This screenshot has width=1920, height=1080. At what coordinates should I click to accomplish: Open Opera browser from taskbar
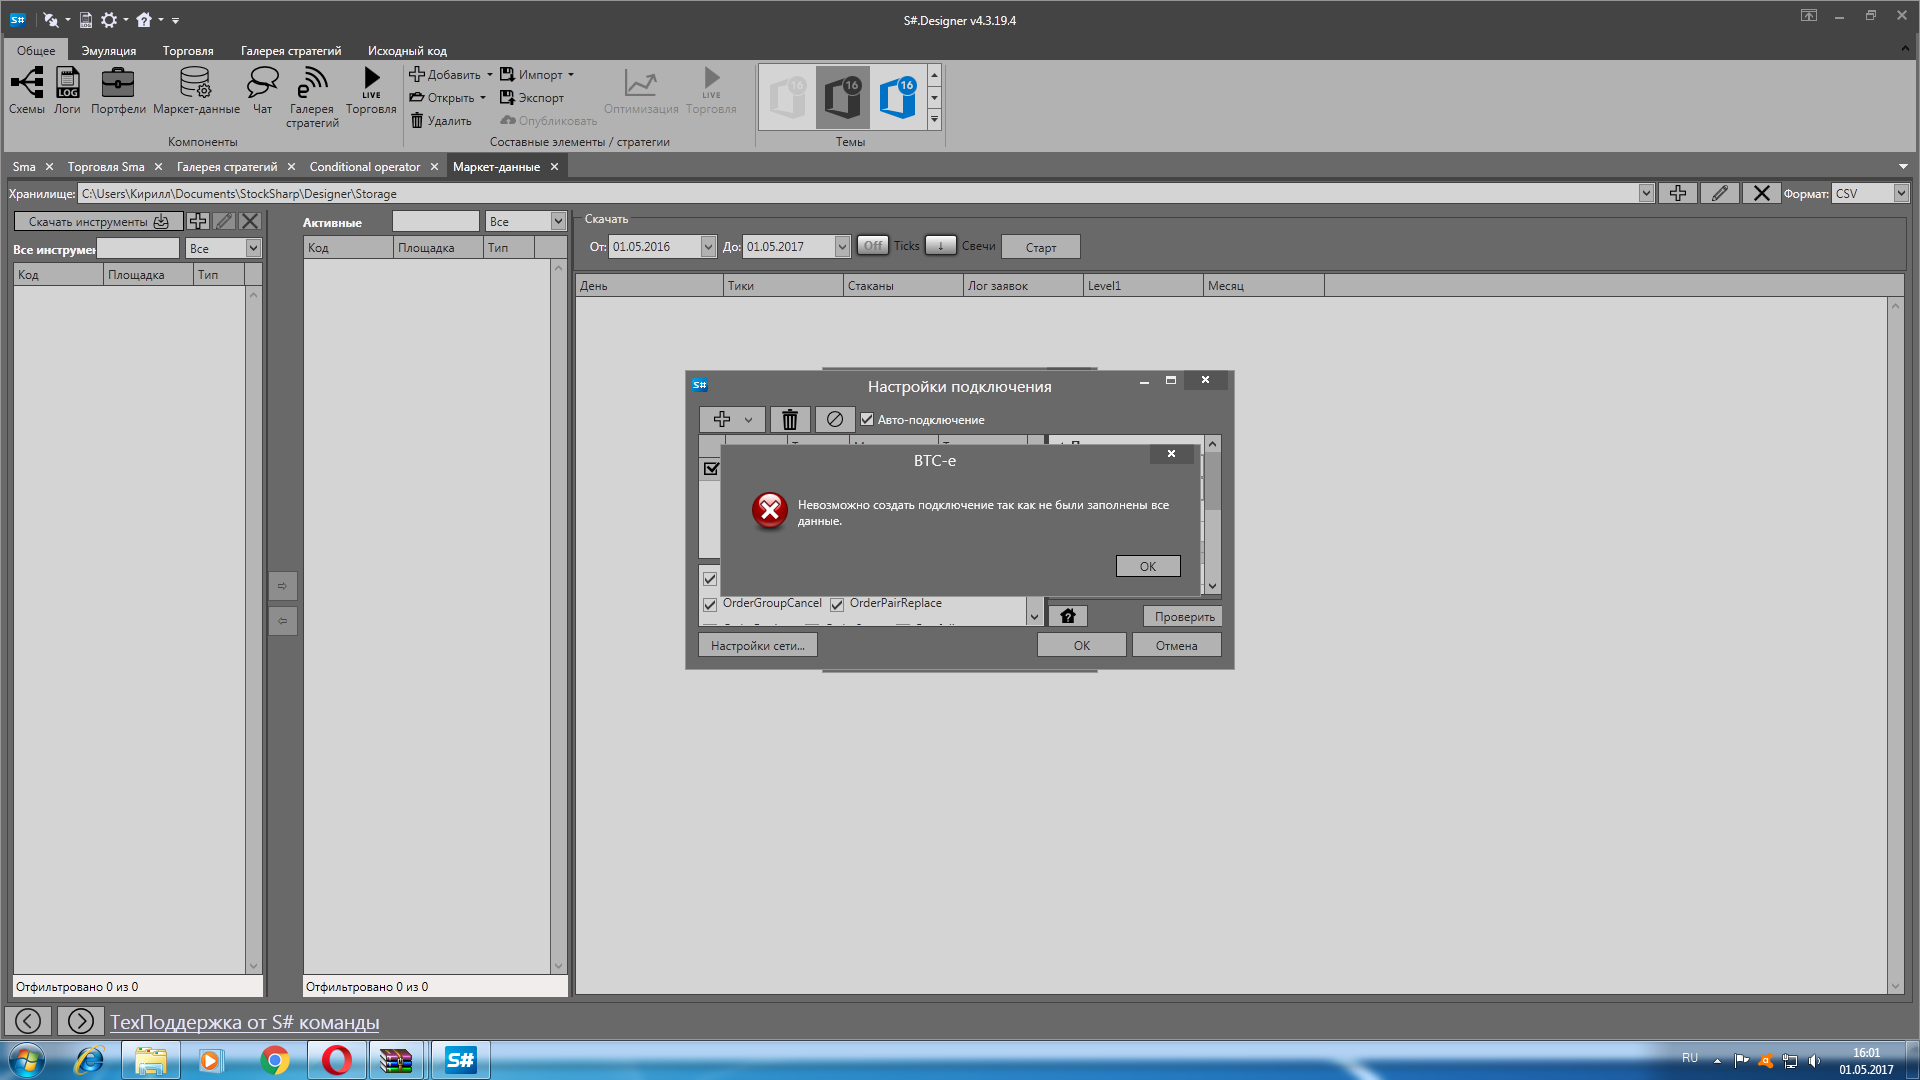point(337,1060)
